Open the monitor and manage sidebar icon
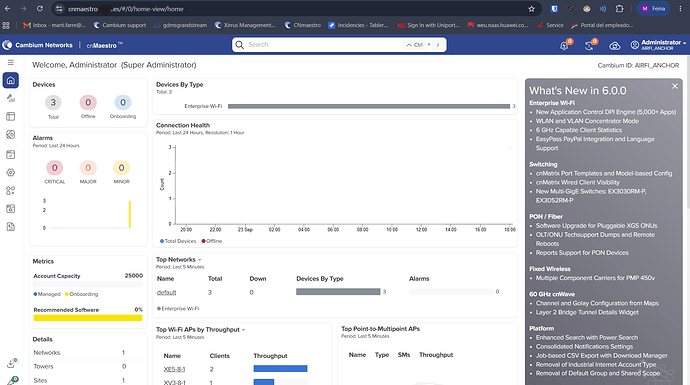Image resolution: width=690 pixels, height=385 pixels. click(x=11, y=98)
